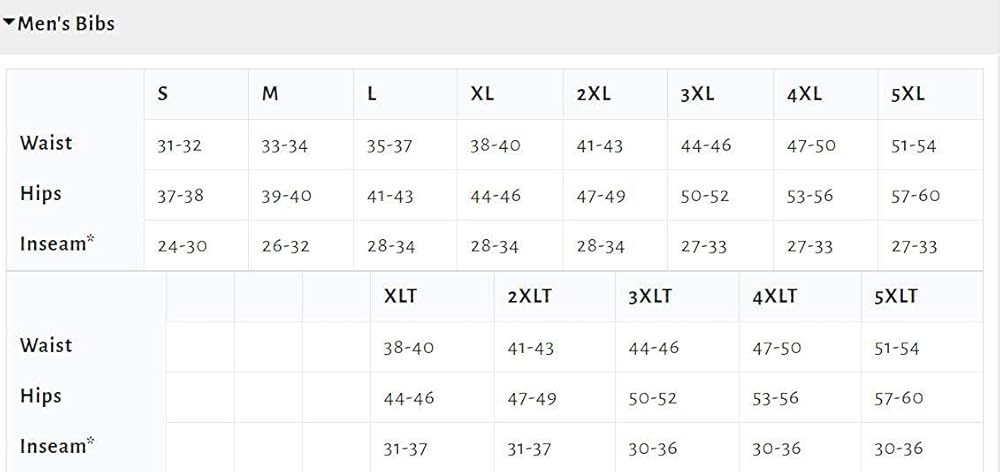1000x472 pixels.
Task: Click the 4XLT tall size header
Action: pyautogui.click(x=775, y=296)
